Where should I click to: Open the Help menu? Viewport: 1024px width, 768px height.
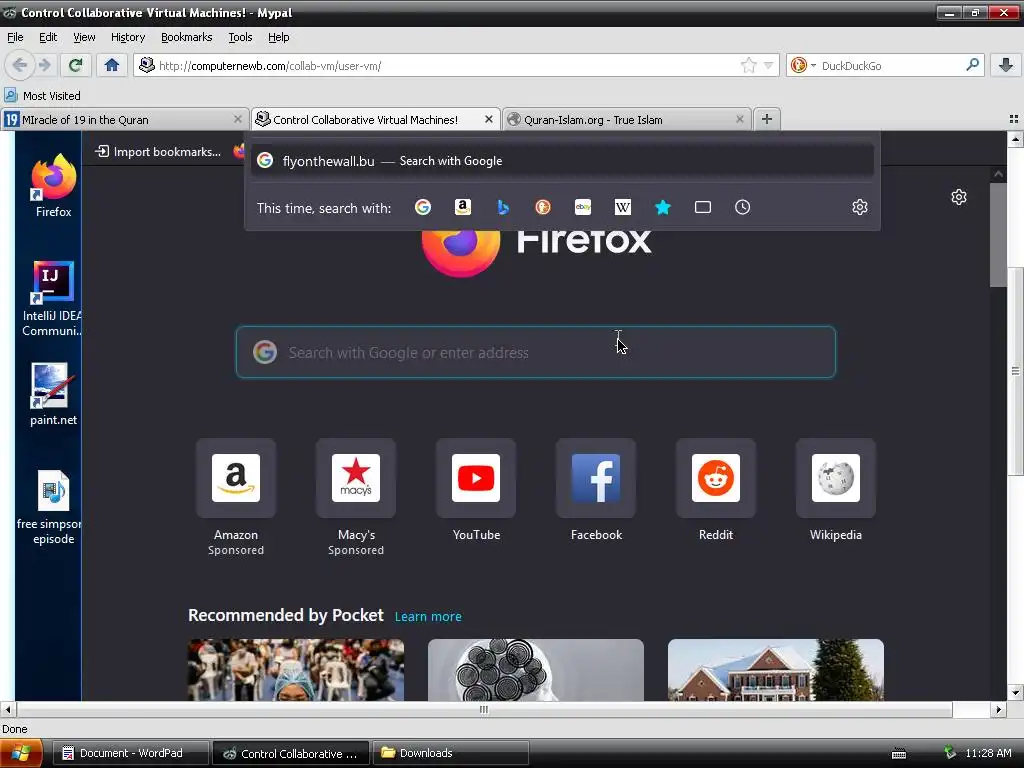[278, 37]
